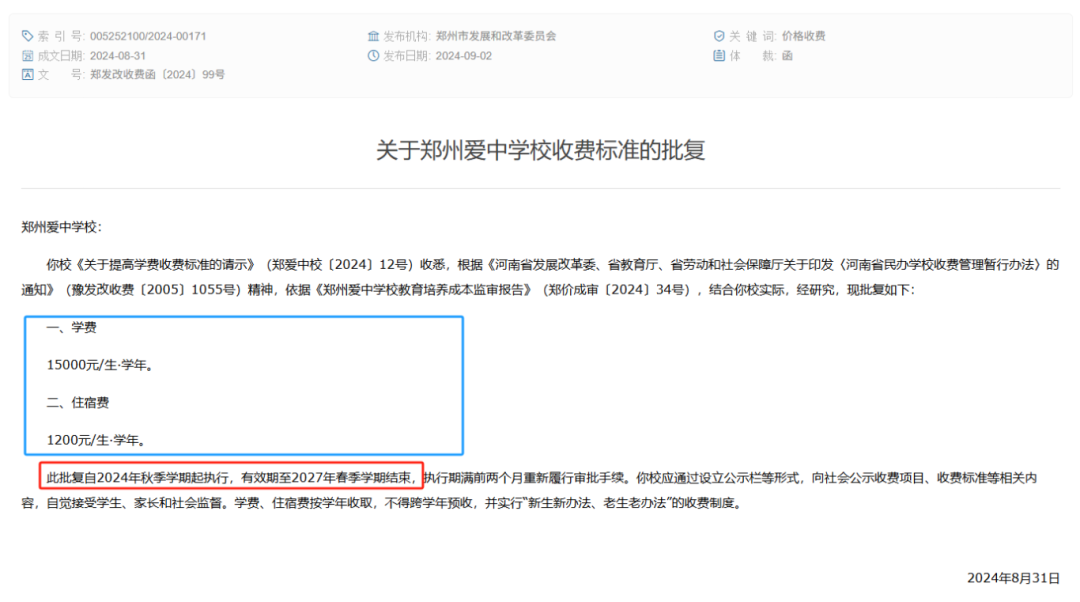Click the tag icon beside 索引号

(28, 36)
